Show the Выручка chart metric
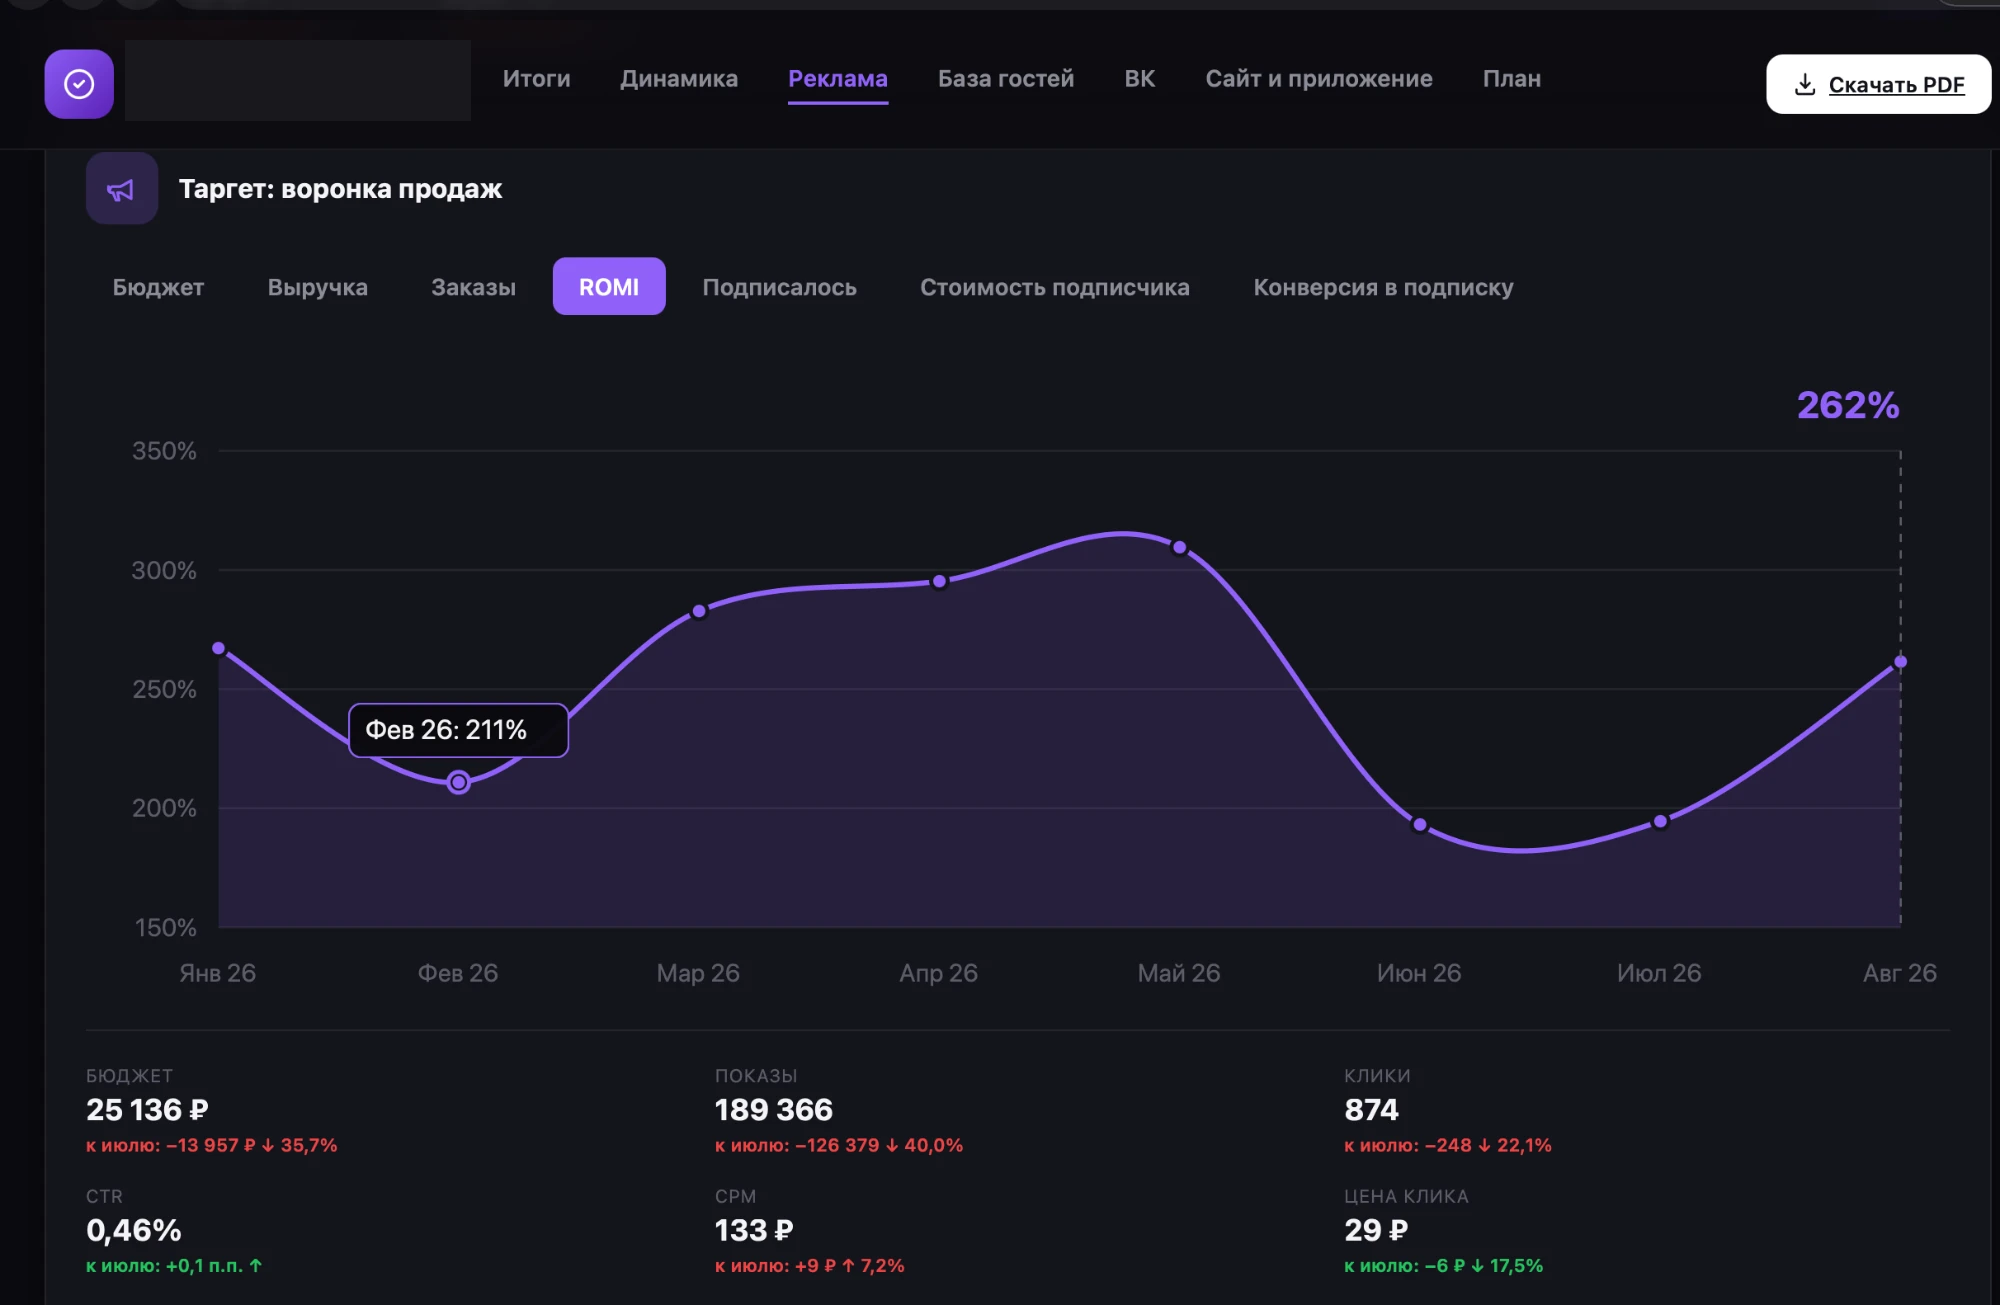The image size is (2000, 1305). (x=318, y=287)
